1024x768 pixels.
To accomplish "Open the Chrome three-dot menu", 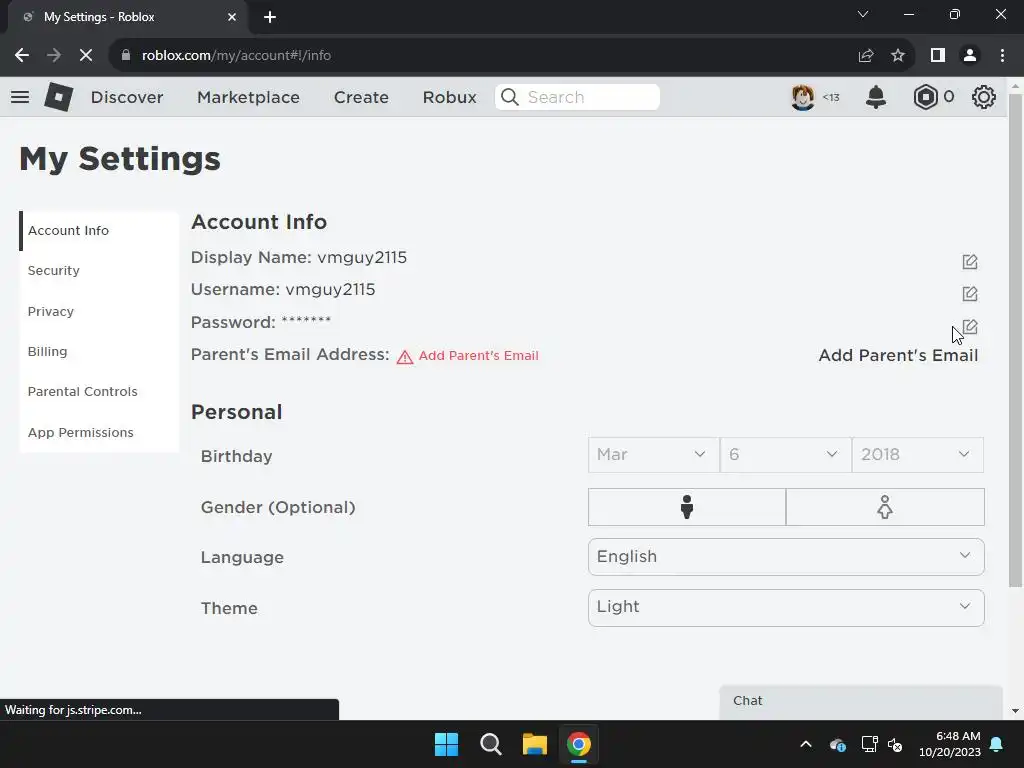I will pyautogui.click(x=1002, y=56).
